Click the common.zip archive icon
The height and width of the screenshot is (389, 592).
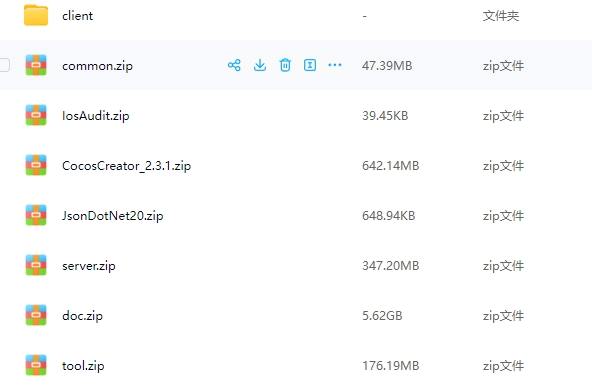pyautogui.click(x=36, y=65)
